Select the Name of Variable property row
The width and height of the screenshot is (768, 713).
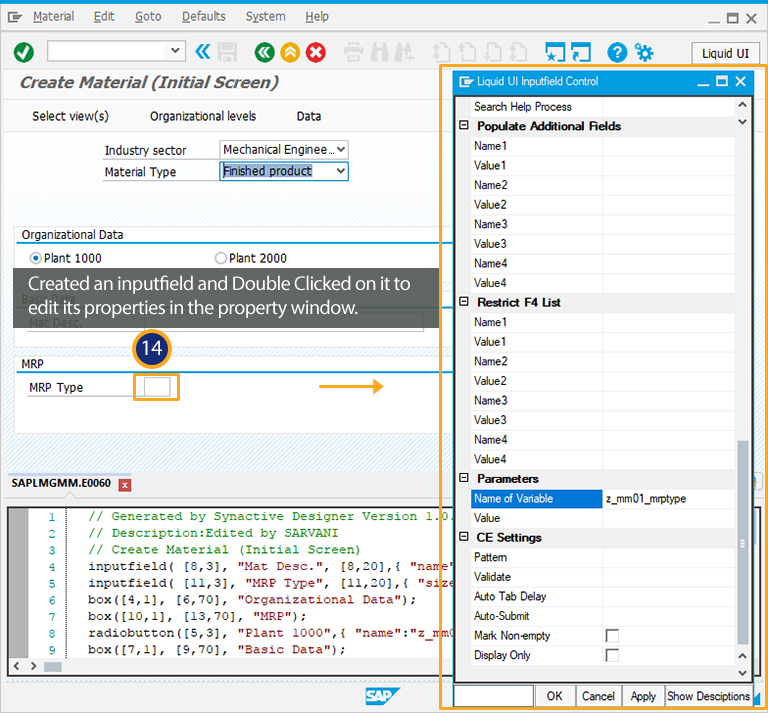603,499
